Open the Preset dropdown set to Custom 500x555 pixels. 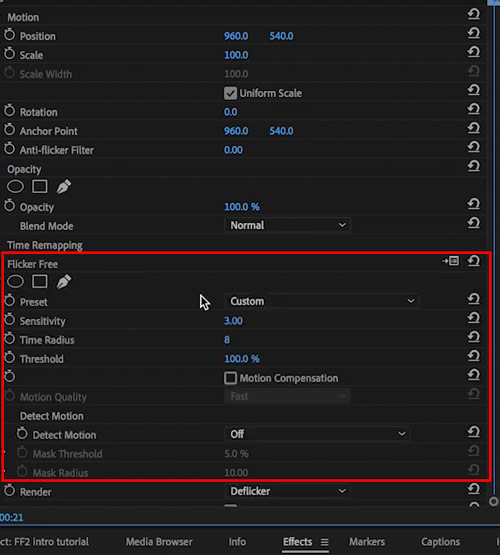(322, 301)
